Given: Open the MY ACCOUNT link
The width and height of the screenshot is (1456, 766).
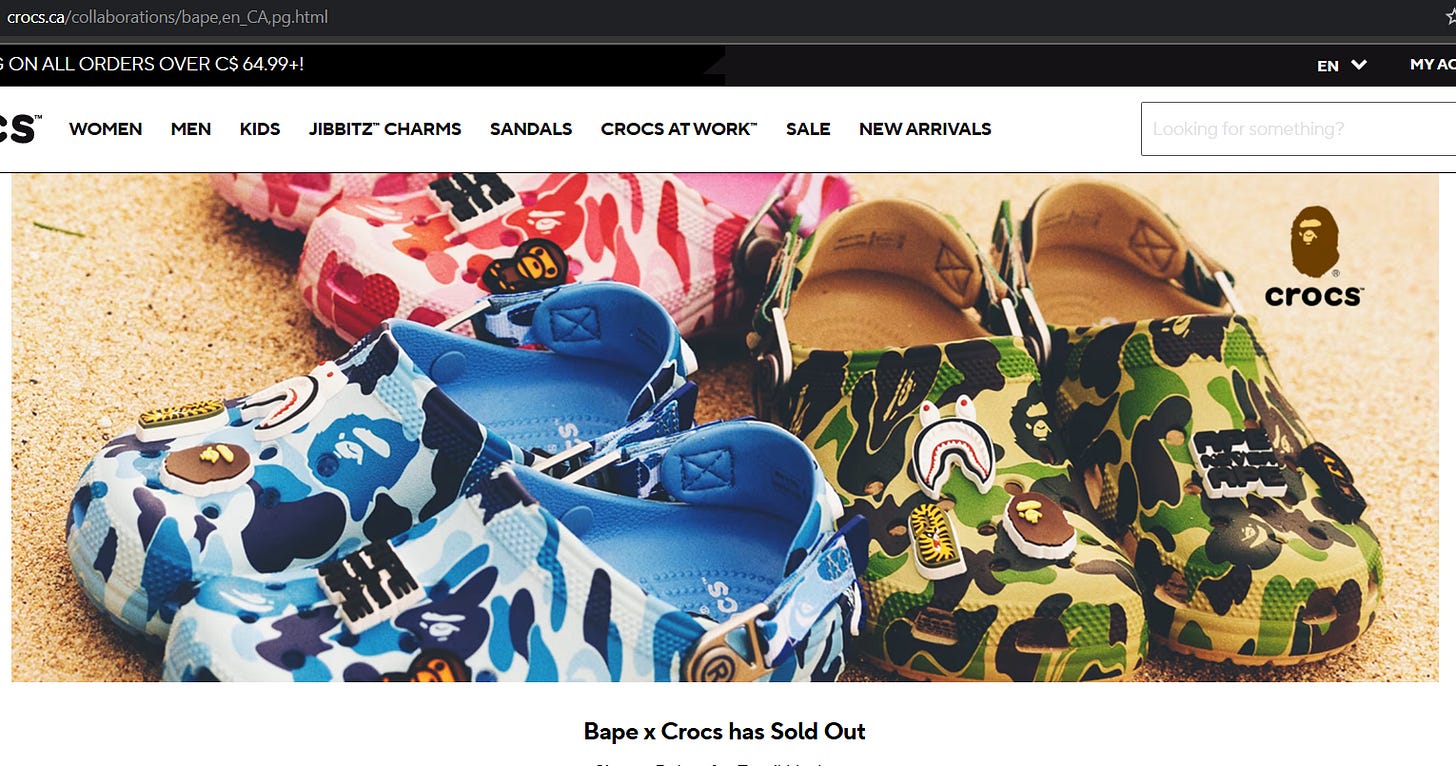Looking at the screenshot, I should pos(1432,65).
